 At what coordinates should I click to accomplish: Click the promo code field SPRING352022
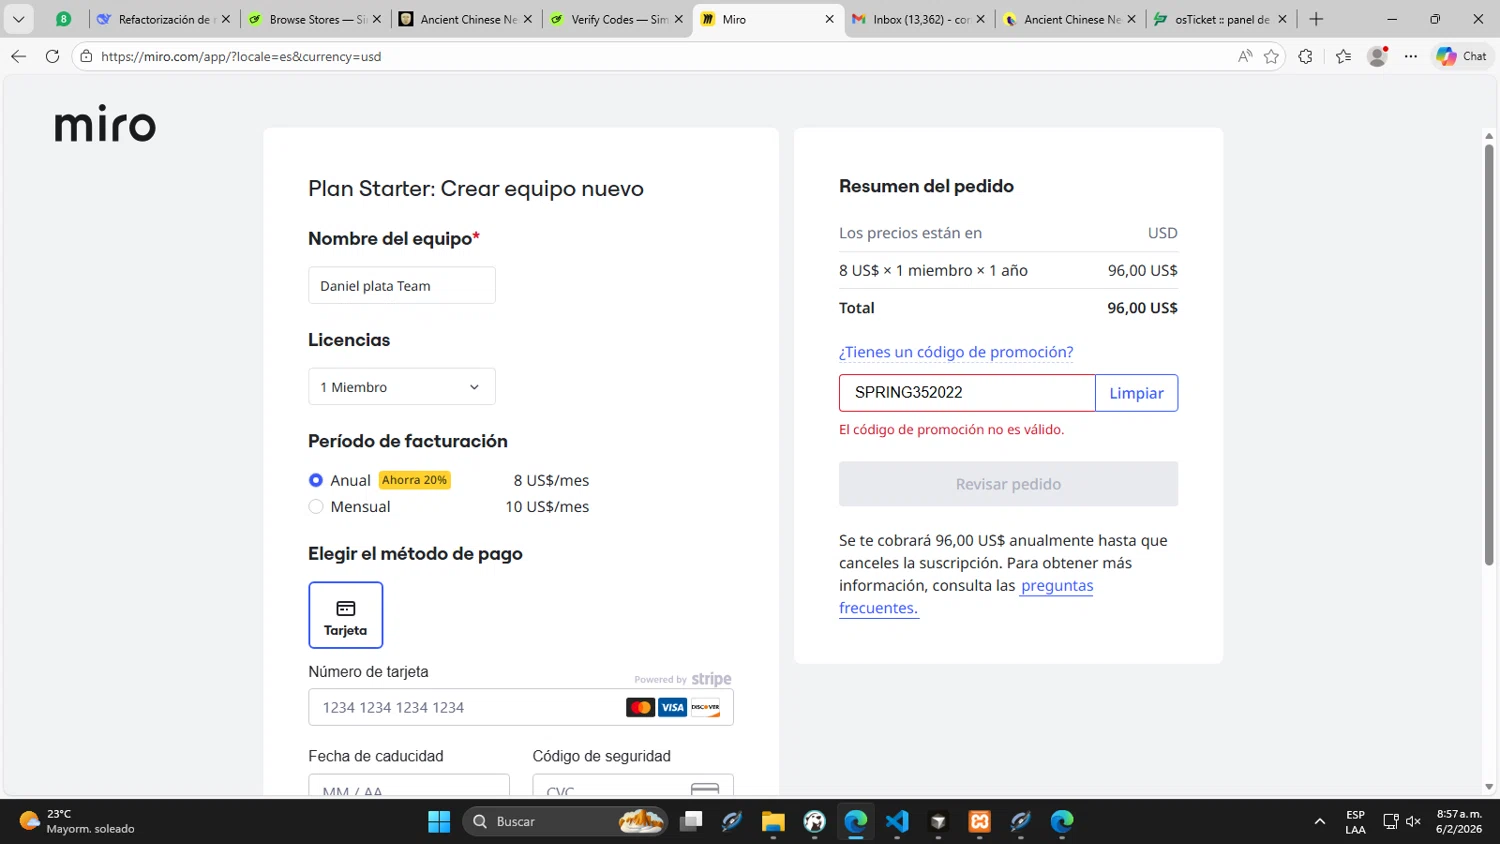point(967,393)
